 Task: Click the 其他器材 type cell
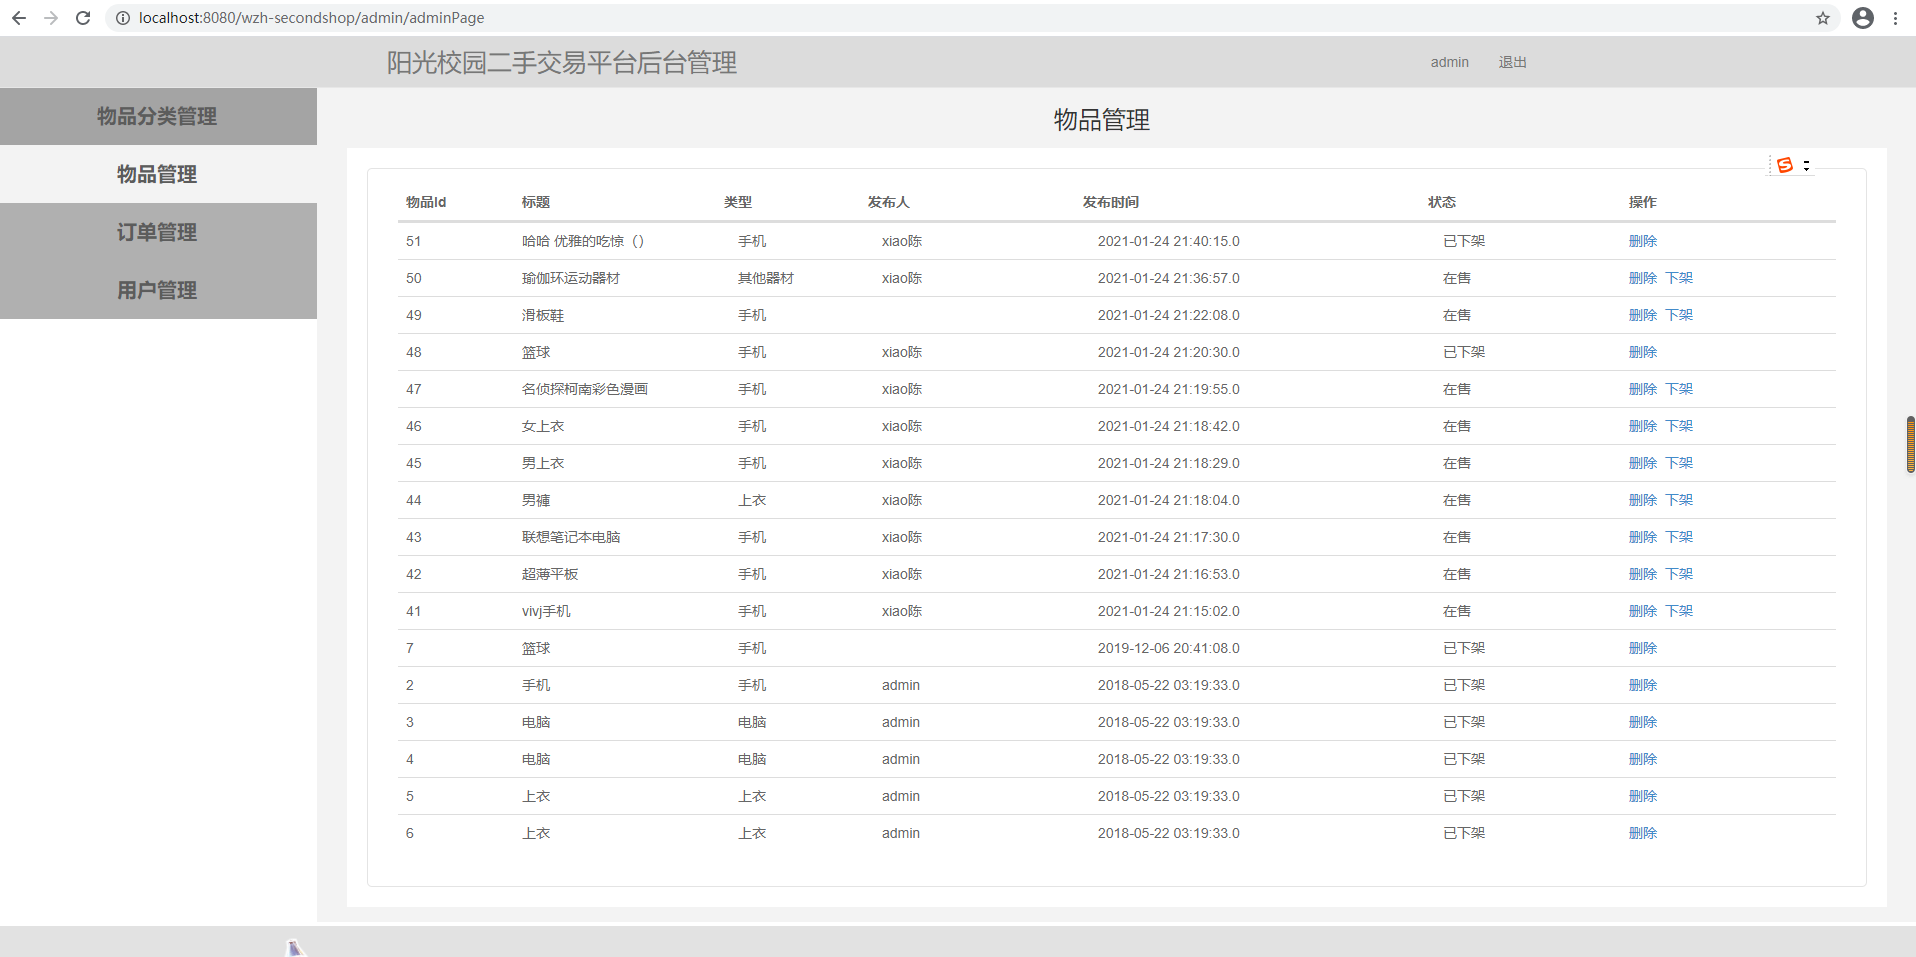[766, 278]
